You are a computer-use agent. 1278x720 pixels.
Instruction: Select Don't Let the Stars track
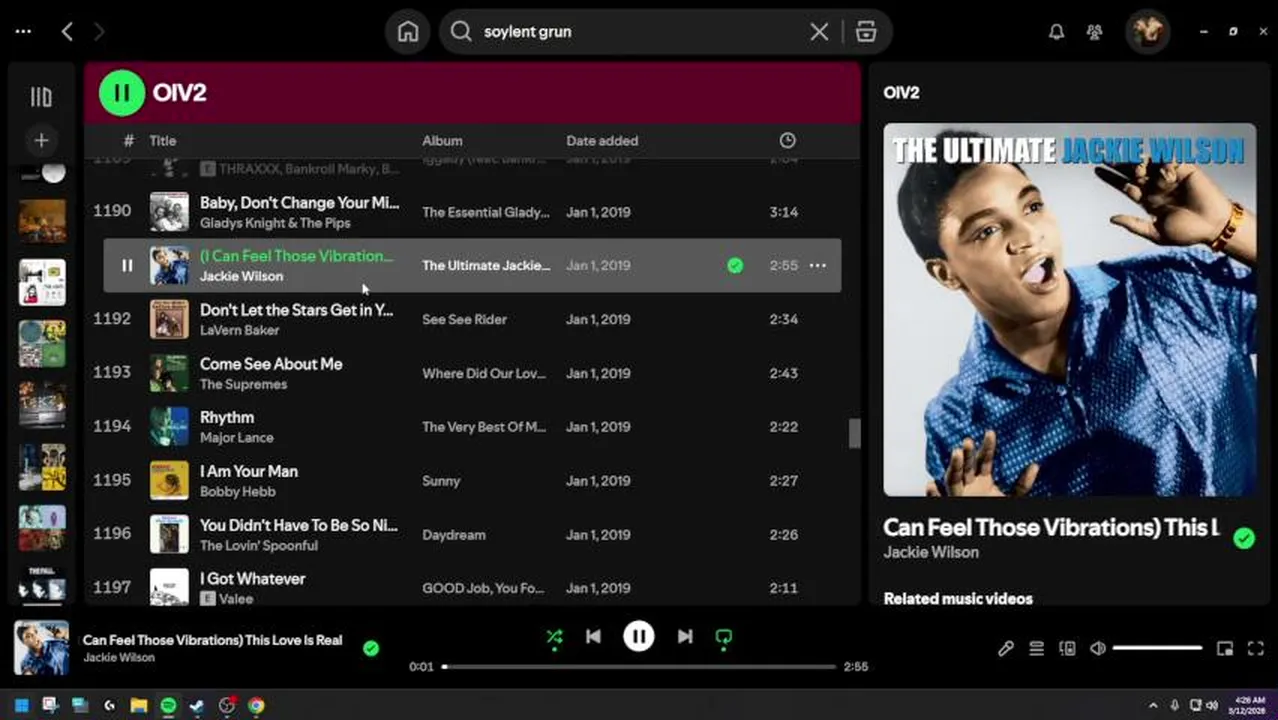click(296, 310)
